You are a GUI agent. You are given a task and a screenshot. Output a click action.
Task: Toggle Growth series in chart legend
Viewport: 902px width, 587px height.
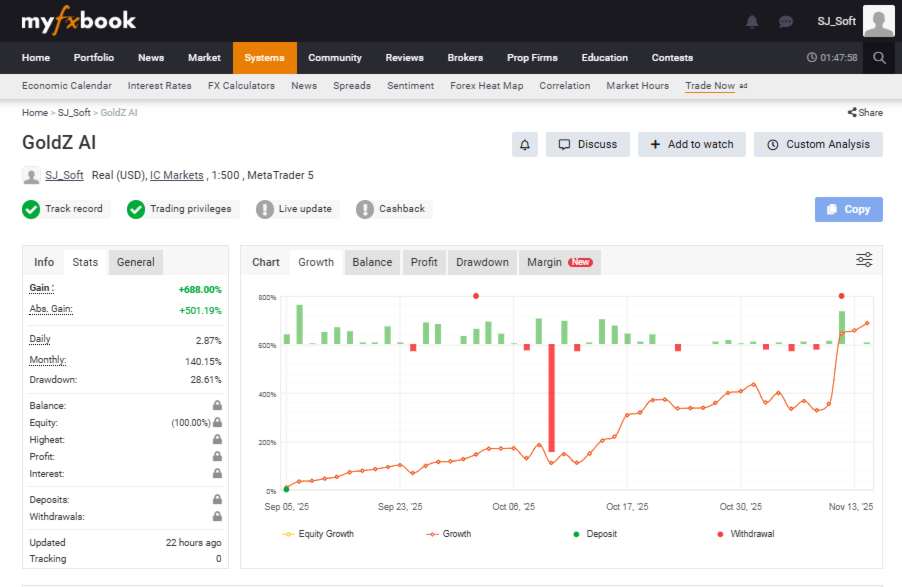point(449,534)
